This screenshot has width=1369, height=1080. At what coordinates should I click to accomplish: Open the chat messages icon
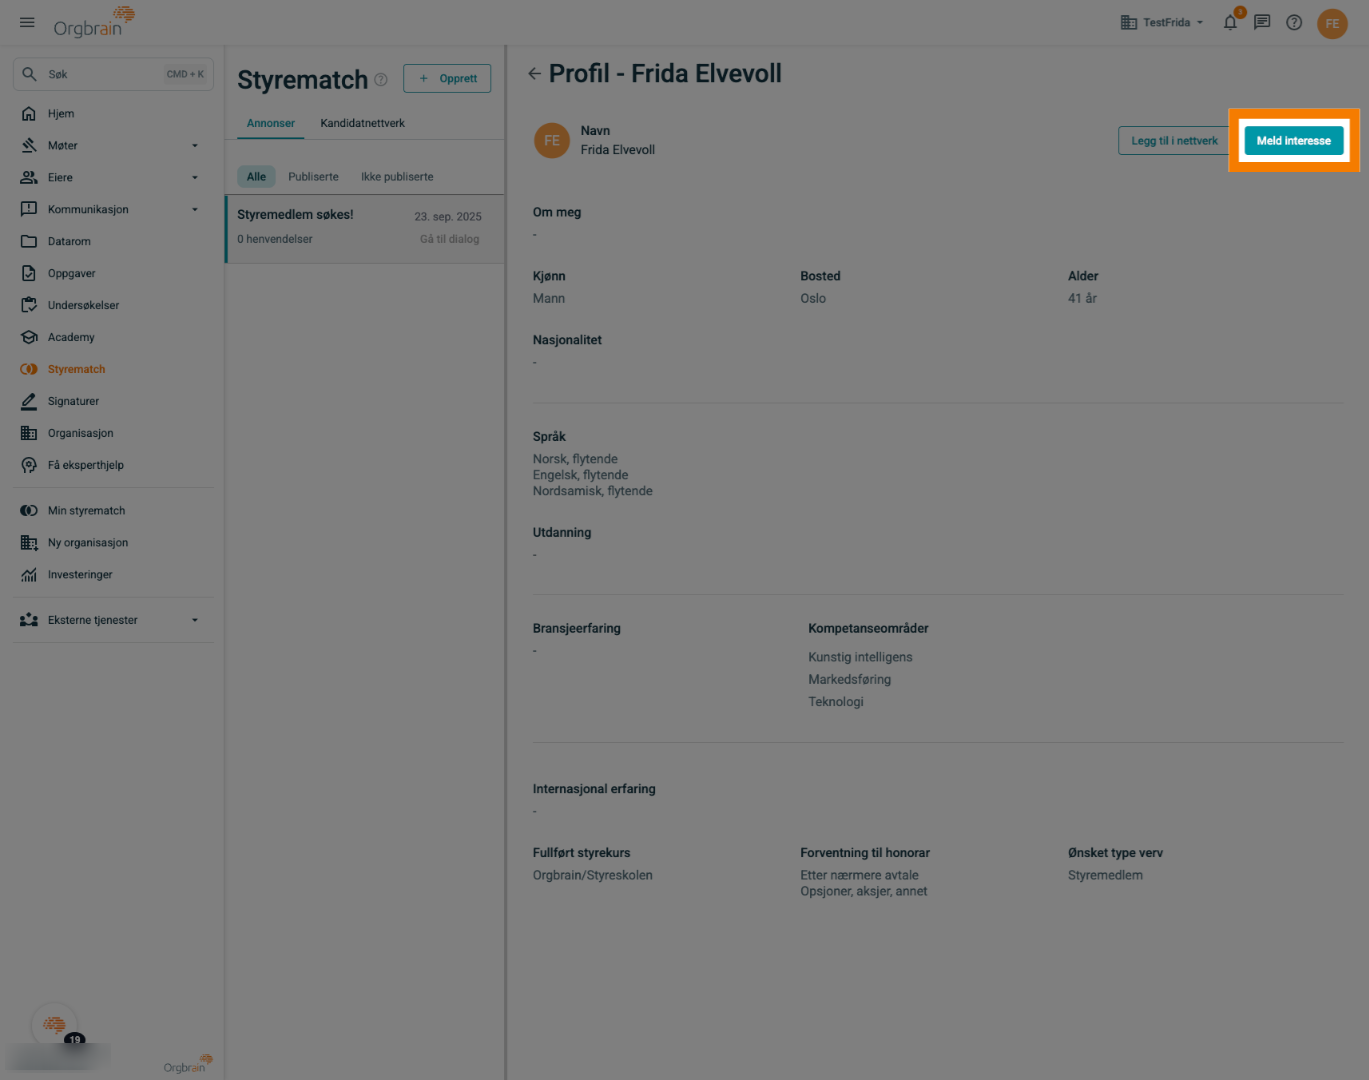point(1262,22)
